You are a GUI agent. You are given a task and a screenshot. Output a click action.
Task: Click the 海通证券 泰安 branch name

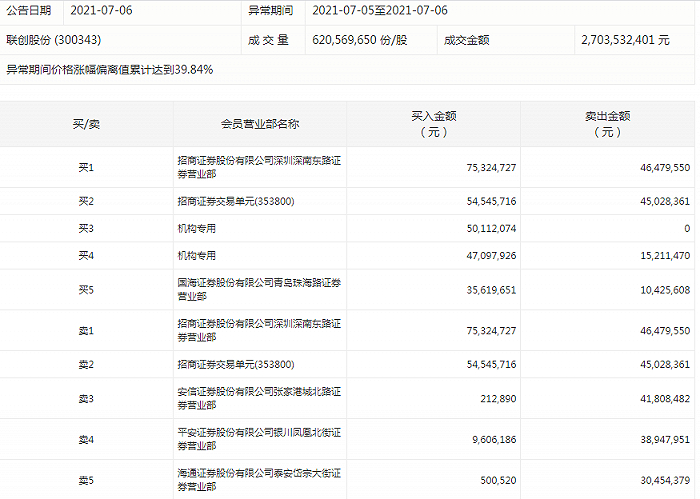tap(259, 480)
